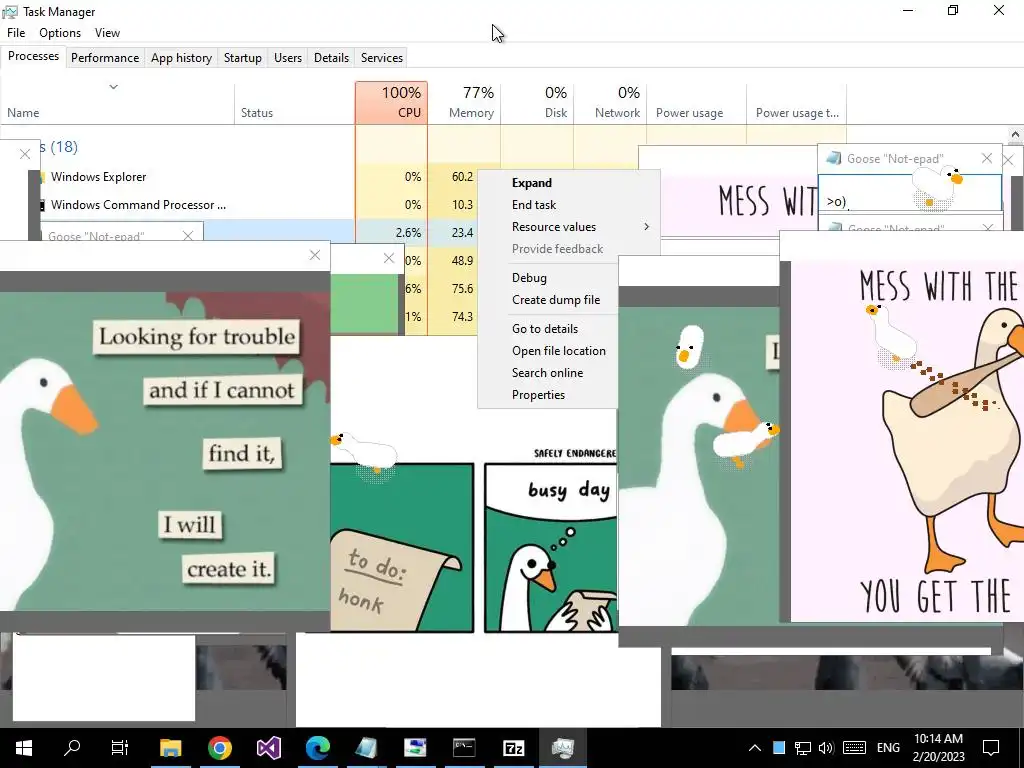This screenshot has height=768, width=1024.
Task: Open the File menu
Action: click(x=16, y=33)
